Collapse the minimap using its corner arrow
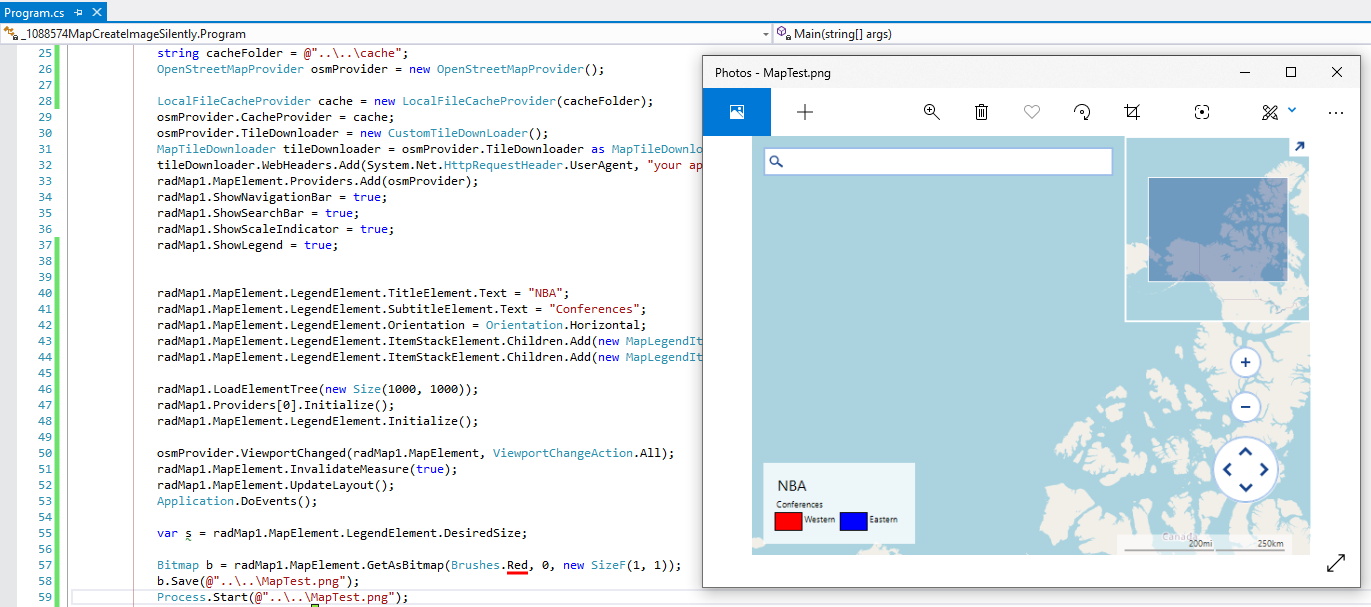Viewport: 1371px width, 607px height. 1299,147
